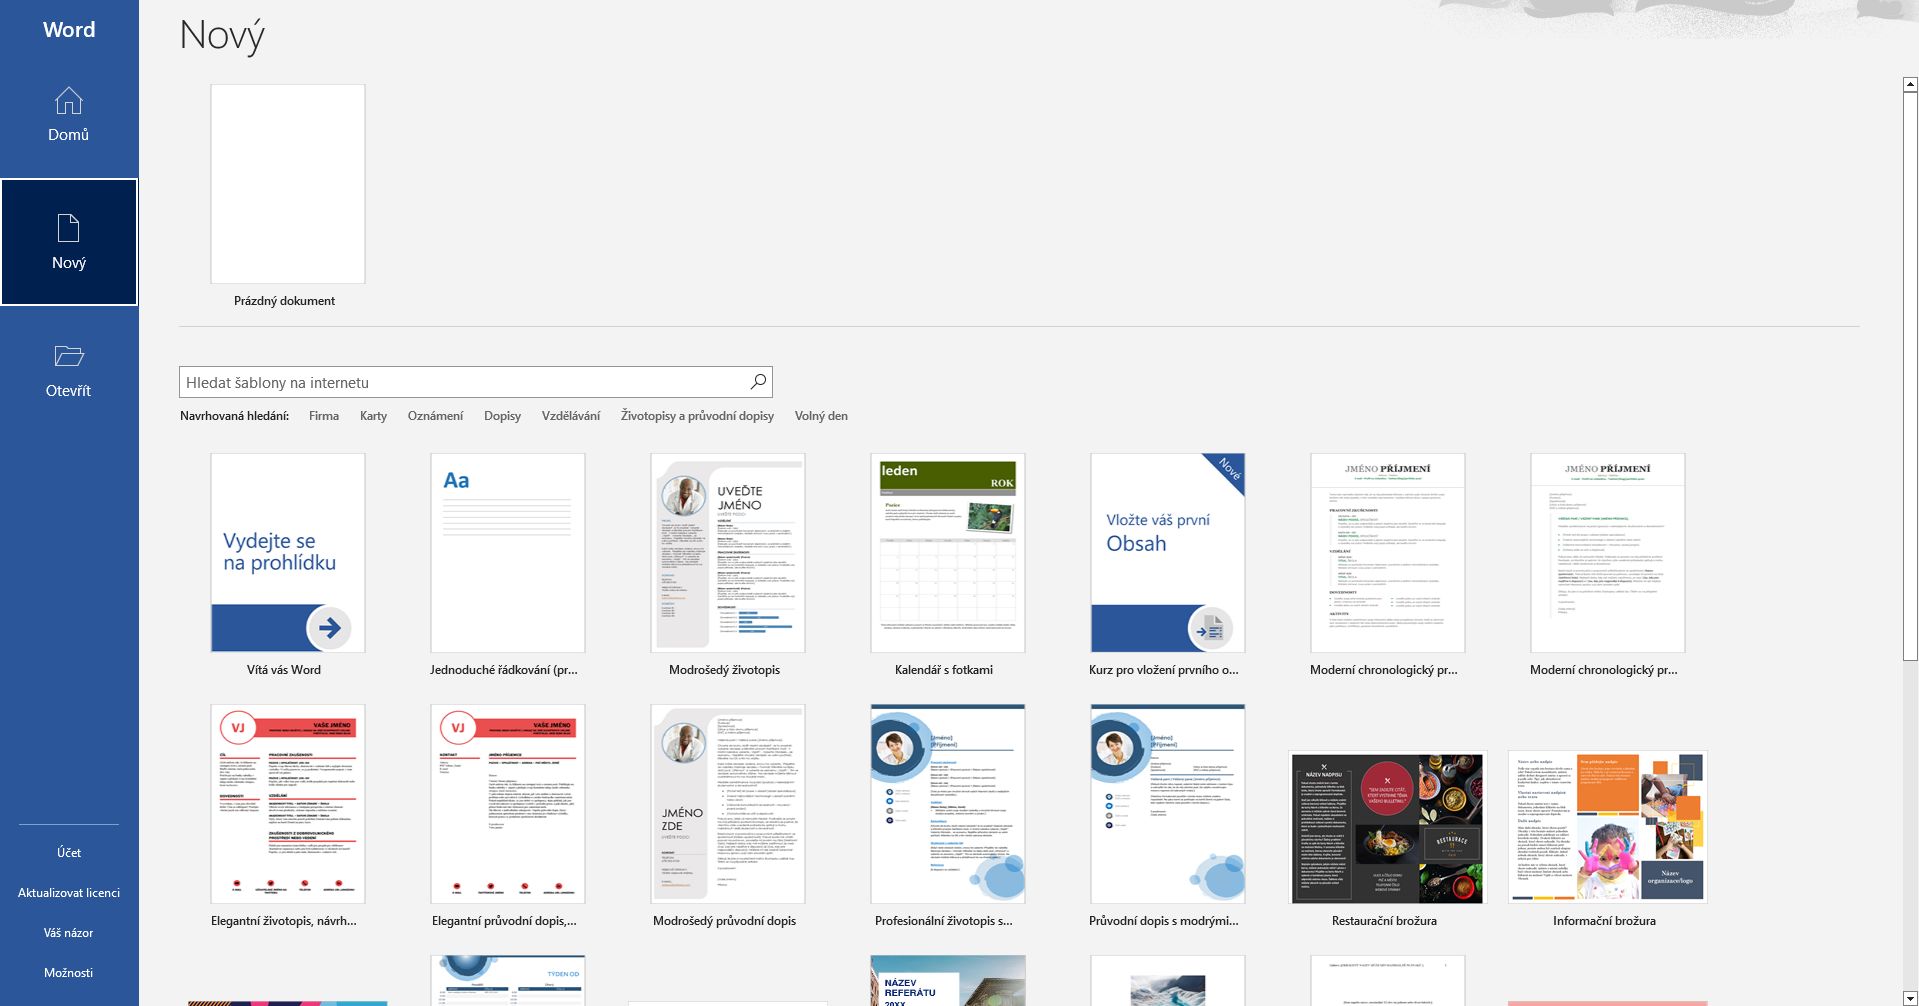Click the scrollbar up arrow
The height and width of the screenshot is (1006, 1919).
click(x=1910, y=85)
